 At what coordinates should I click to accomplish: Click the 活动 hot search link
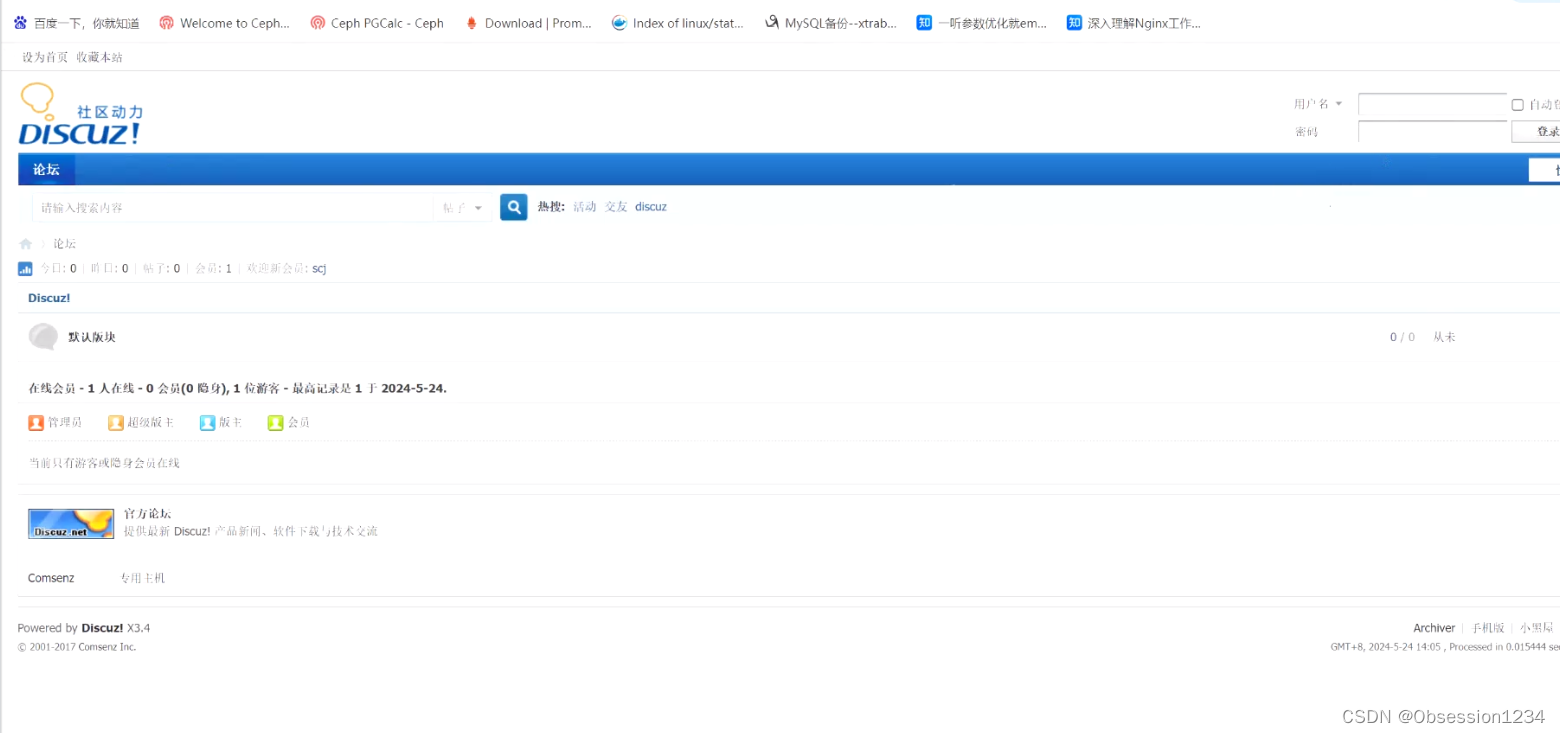click(x=584, y=207)
